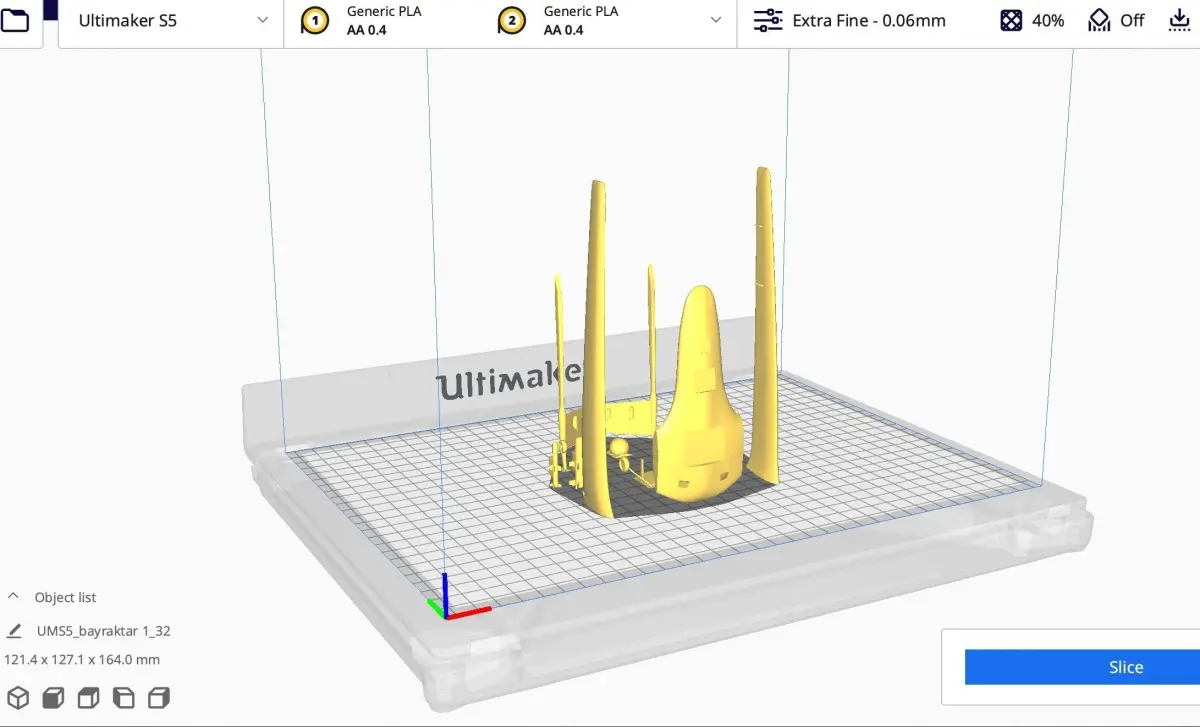Click the 40% infill icon
The image size is (1200, 727).
click(x=1011, y=20)
